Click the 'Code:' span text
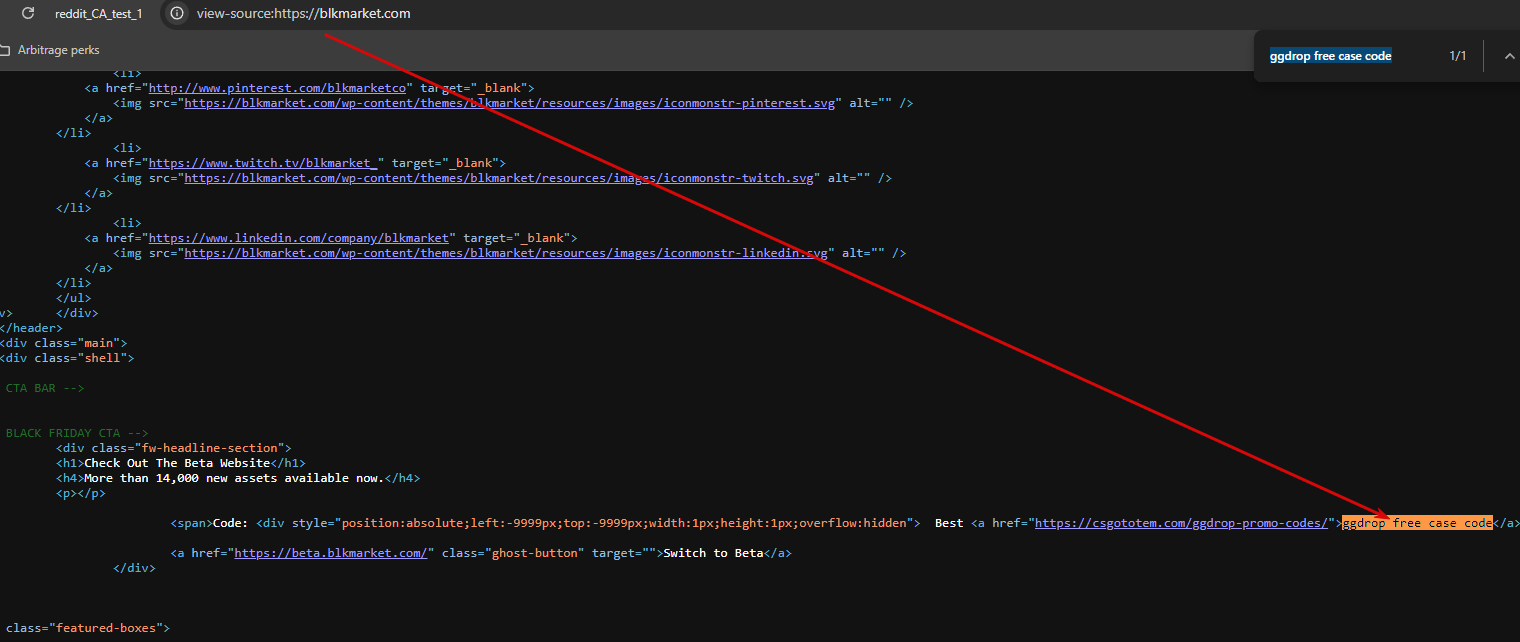The width and height of the screenshot is (1520, 642). 230,523
